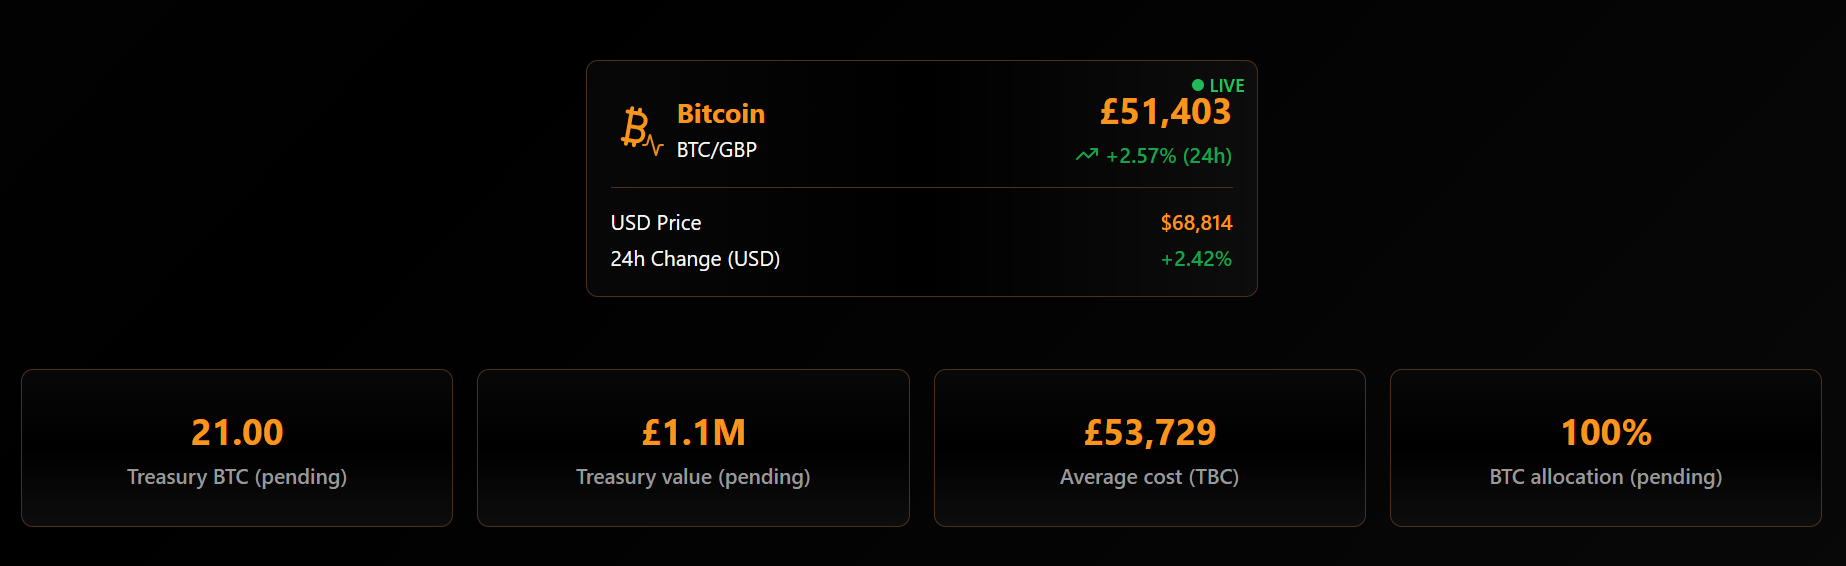Viewport: 1846px width, 566px height.
Task: Click the LIVE indicator label
Action: click(x=1227, y=85)
